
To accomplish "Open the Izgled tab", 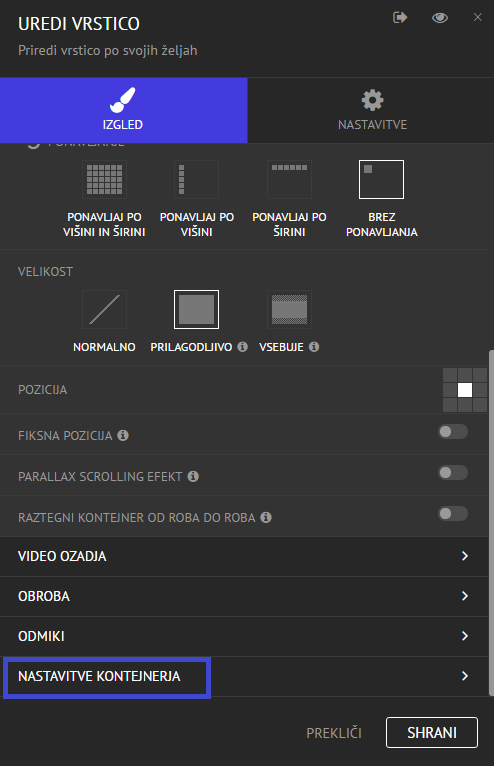I will pos(124,110).
